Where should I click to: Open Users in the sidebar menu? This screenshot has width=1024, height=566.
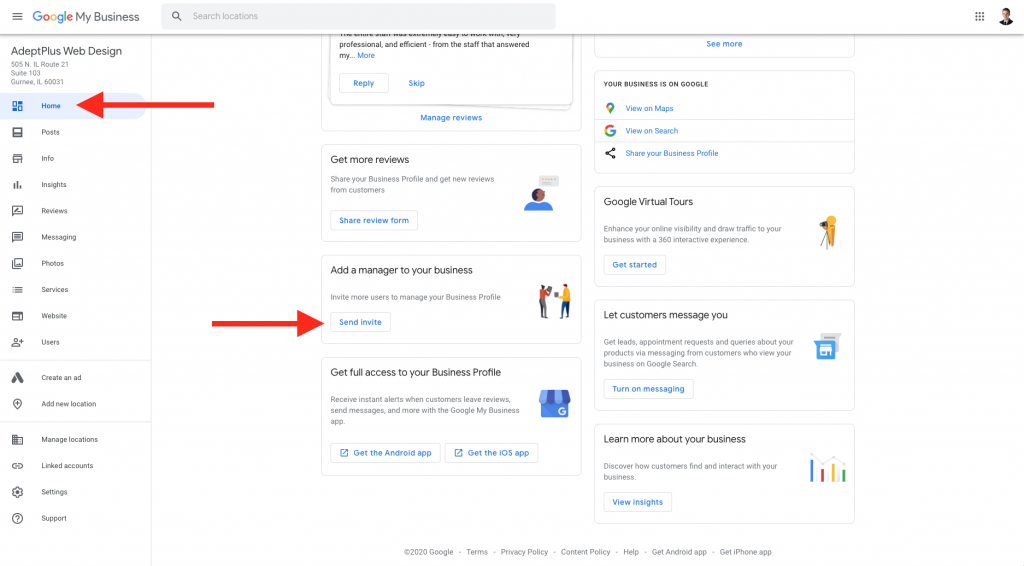point(50,342)
